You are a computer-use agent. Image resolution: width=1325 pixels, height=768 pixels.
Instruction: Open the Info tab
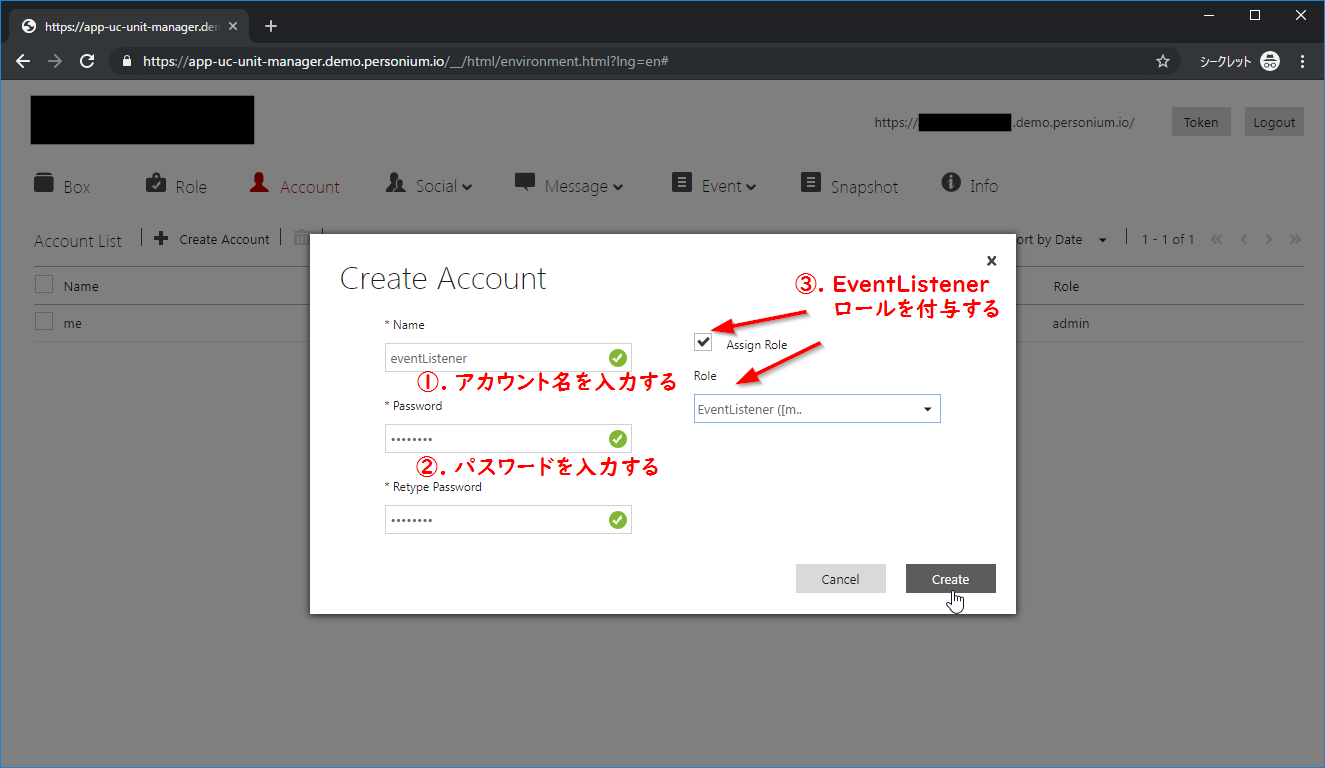(x=970, y=185)
